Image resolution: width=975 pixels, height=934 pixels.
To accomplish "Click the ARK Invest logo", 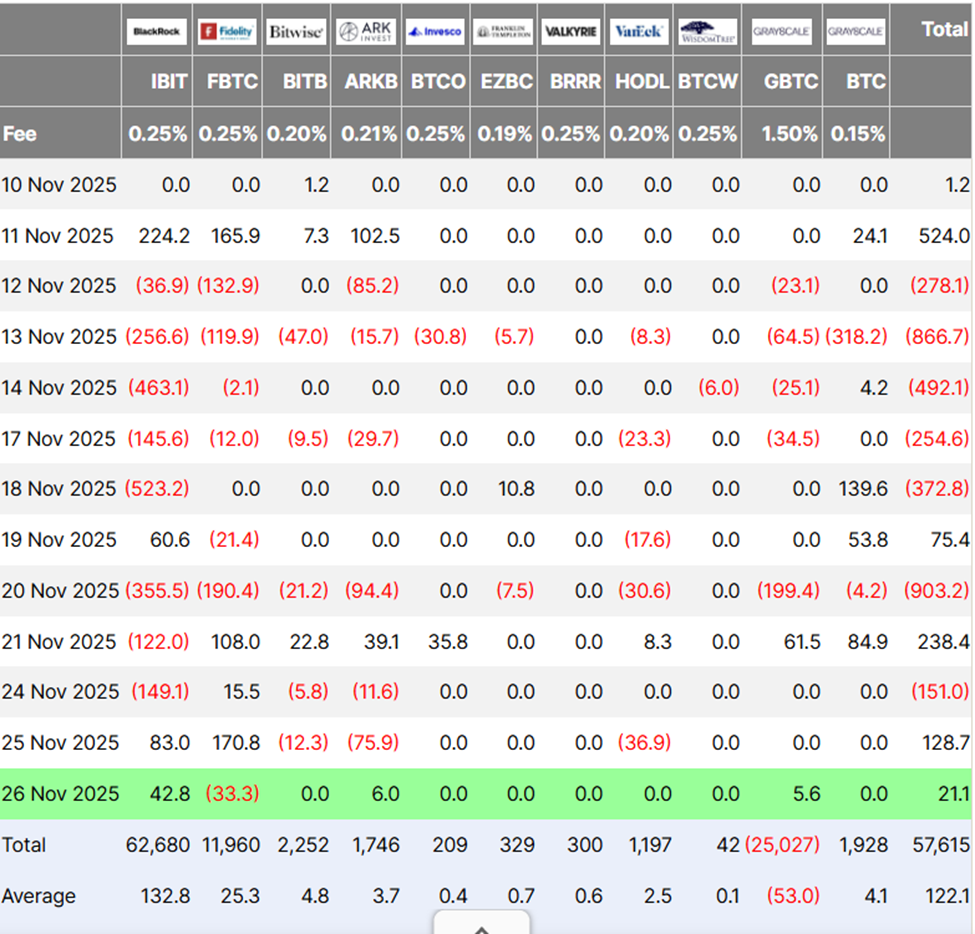I will coord(366,32).
